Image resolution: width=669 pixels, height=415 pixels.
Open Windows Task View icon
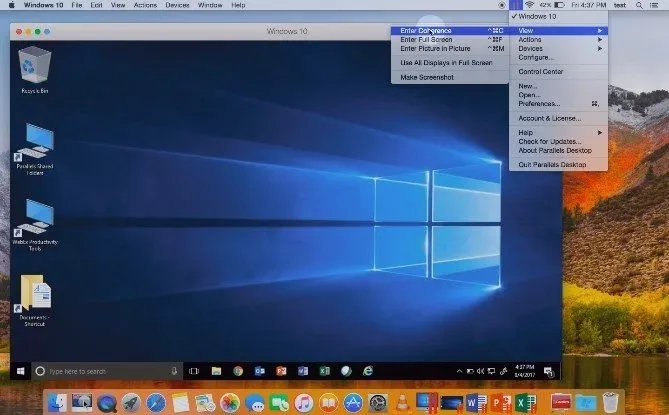tap(194, 371)
